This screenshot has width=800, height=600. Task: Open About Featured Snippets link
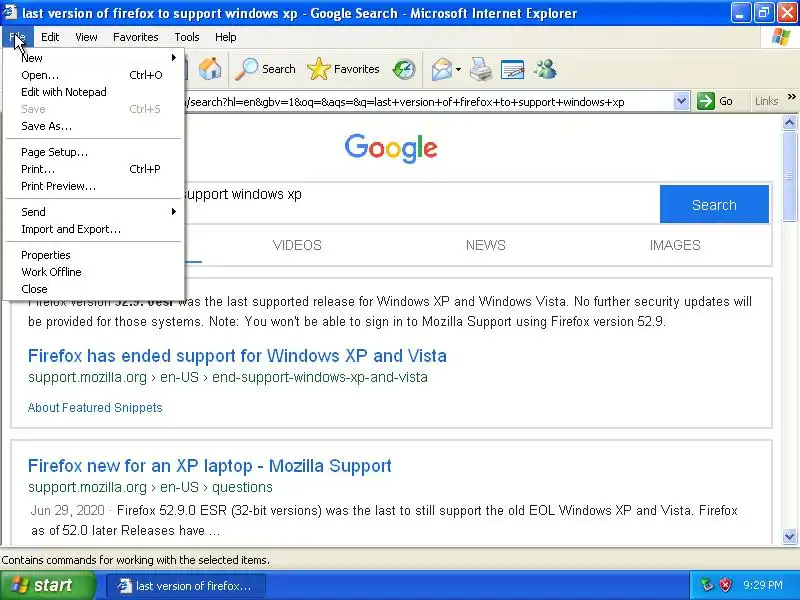(95, 408)
